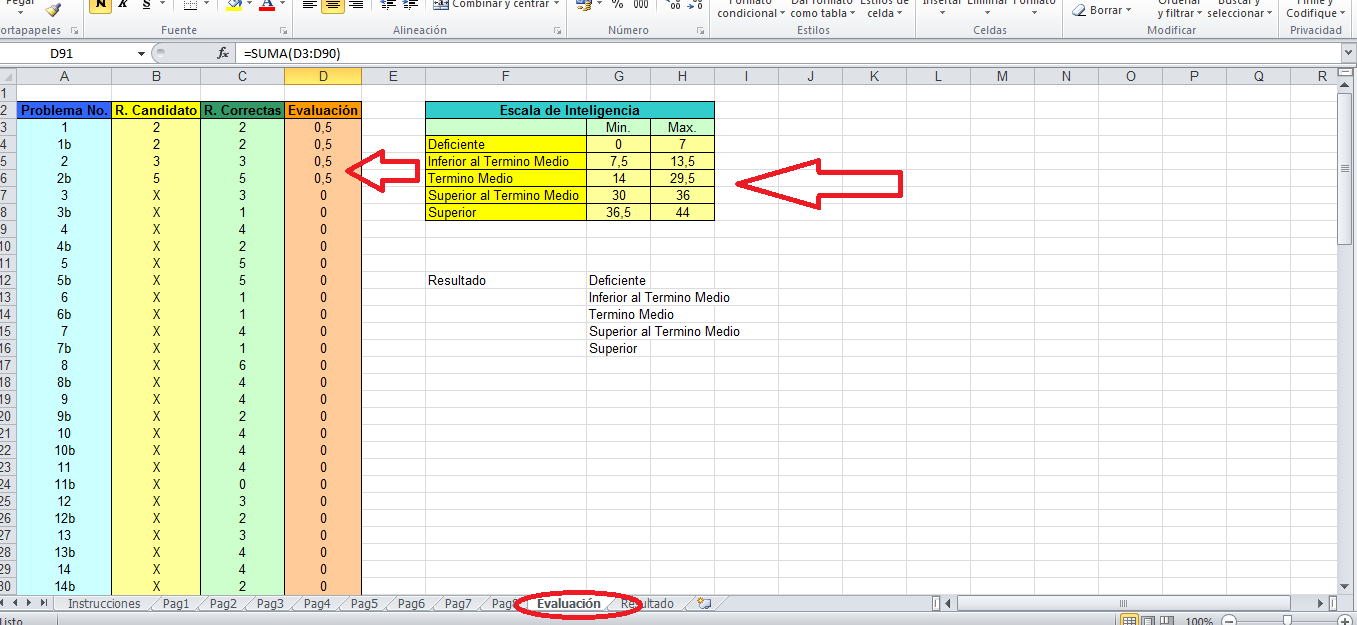Switch to the Instrucciones sheet tab
The width and height of the screenshot is (1357, 625).
point(104,604)
